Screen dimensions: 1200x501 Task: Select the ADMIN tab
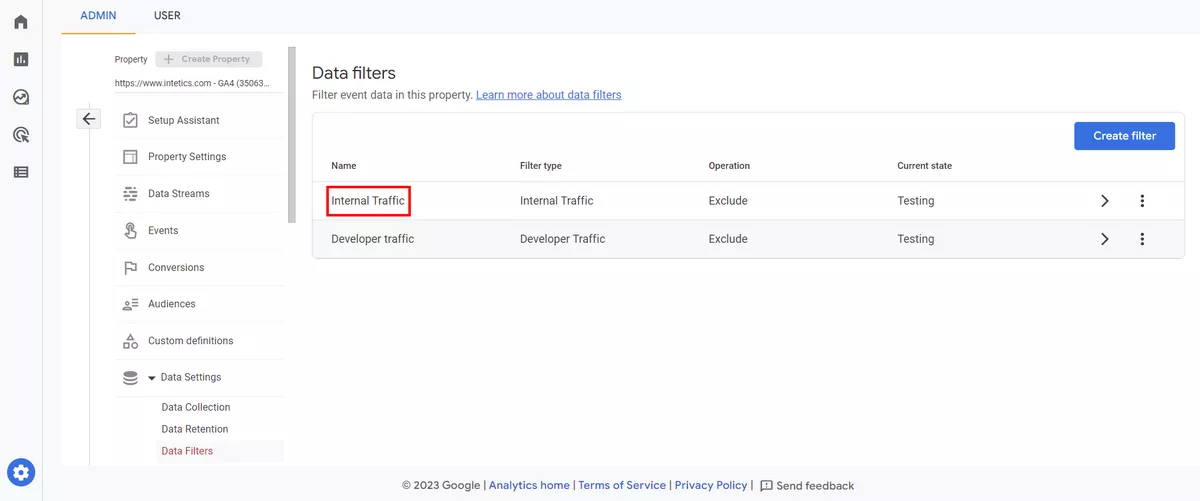pos(98,15)
